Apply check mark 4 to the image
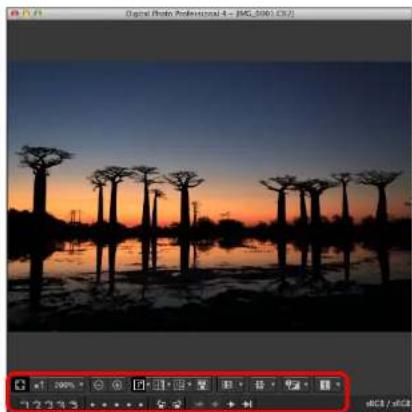The height and width of the screenshot is (412, 412). (61, 405)
